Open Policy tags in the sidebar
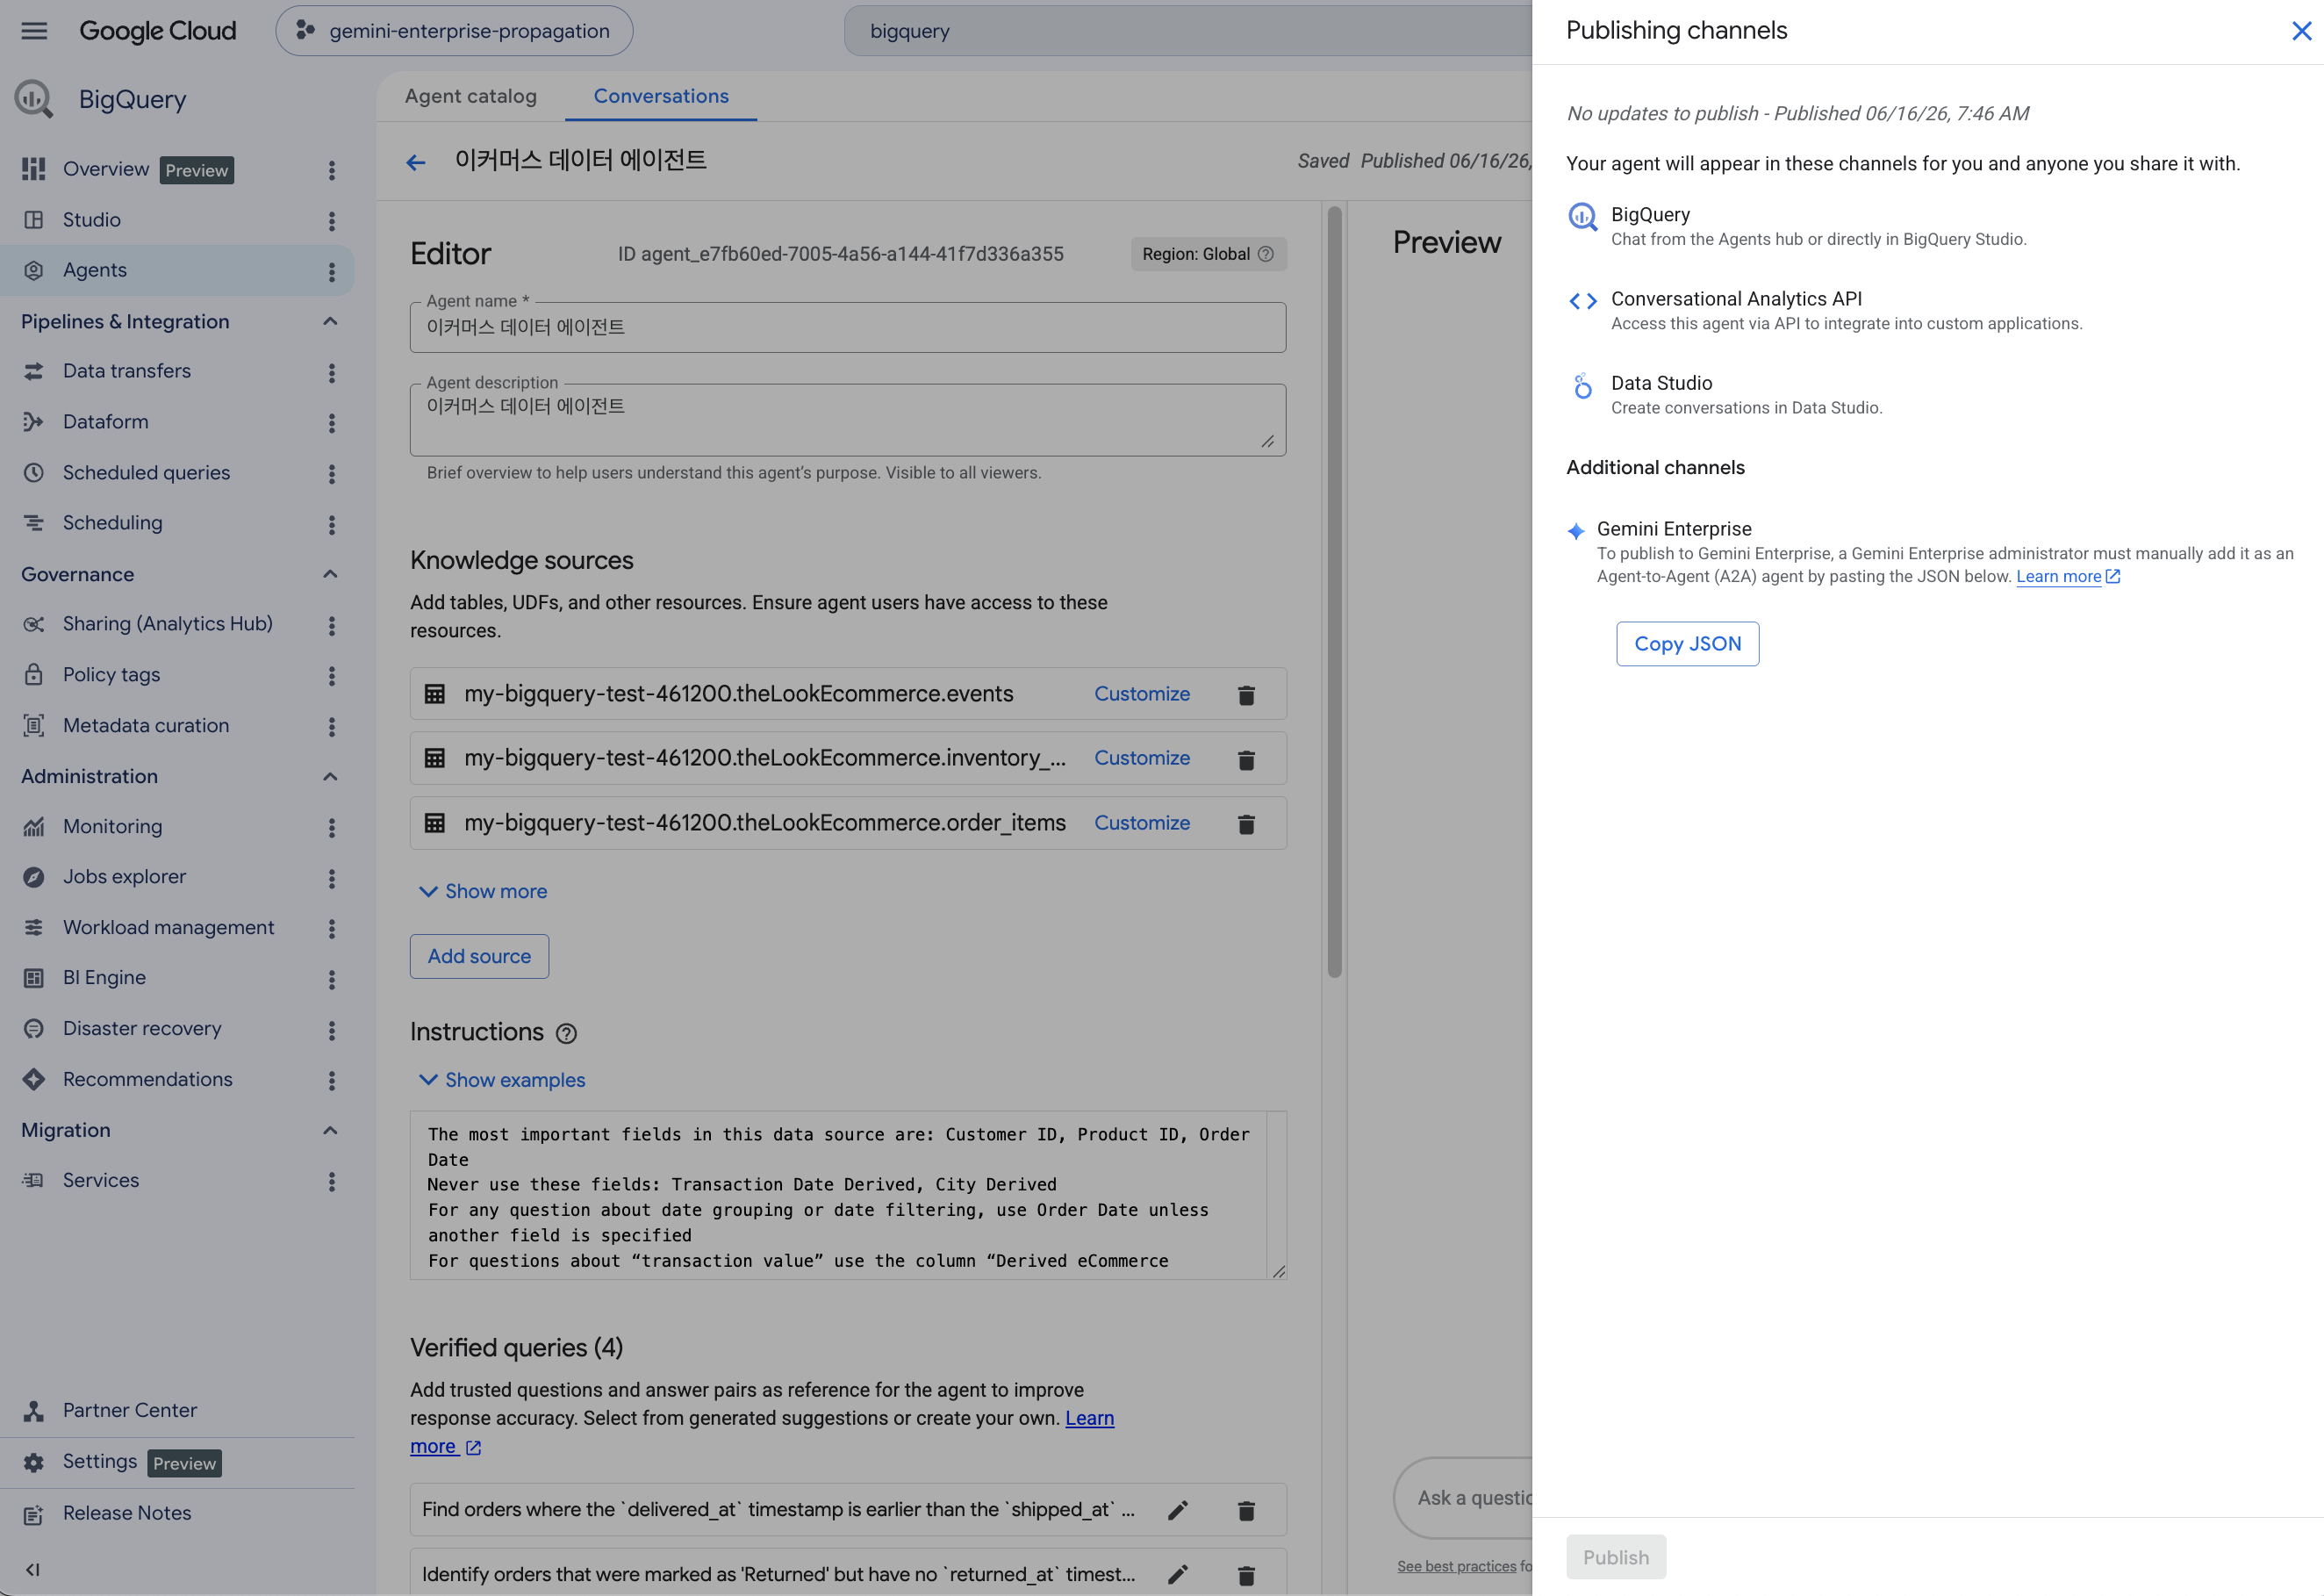Viewport: 2324px width, 1596px height. click(x=111, y=675)
